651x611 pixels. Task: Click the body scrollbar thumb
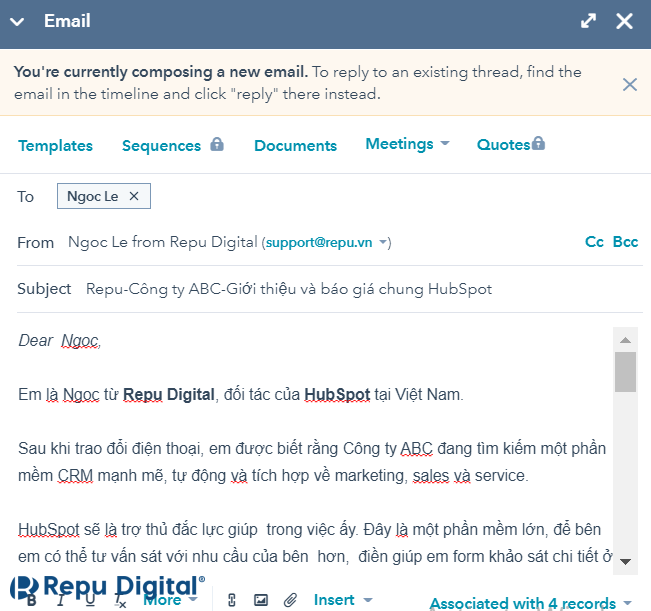[x=625, y=372]
